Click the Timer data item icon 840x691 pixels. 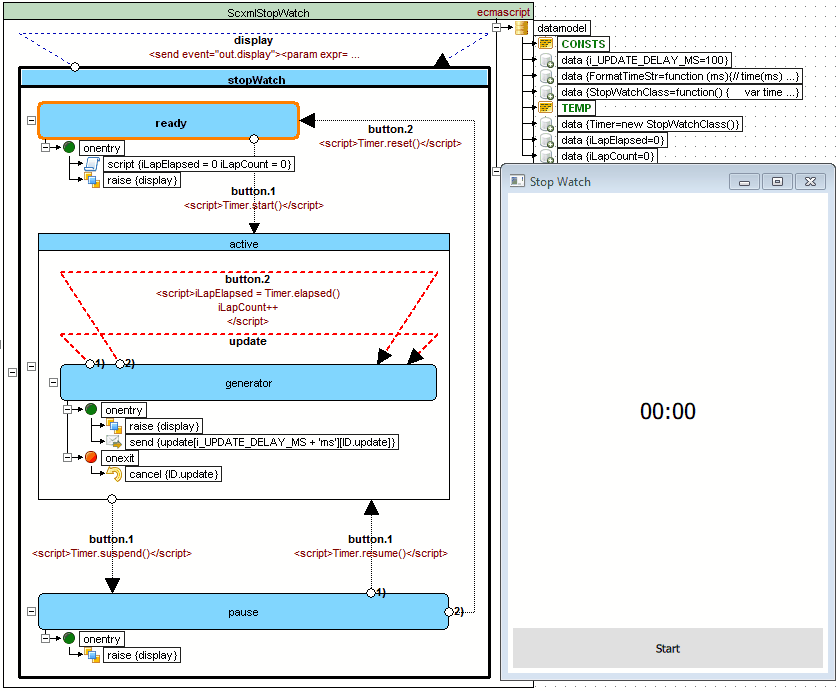[x=547, y=124]
